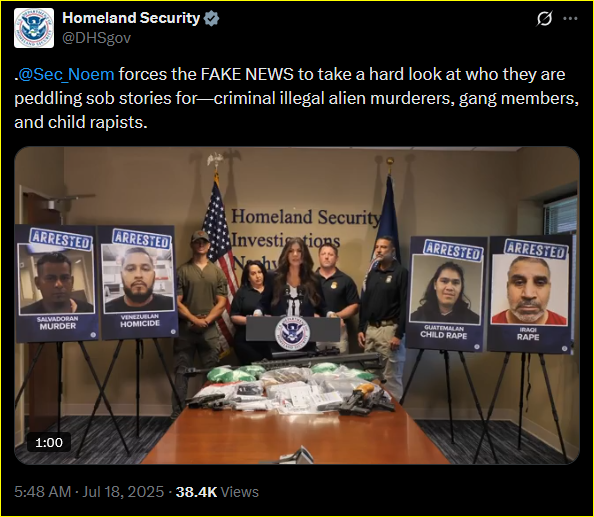Select the Guatemalan Child Rape poster
The height and width of the screenshot is (517, 594).
[x=445, y=294]
